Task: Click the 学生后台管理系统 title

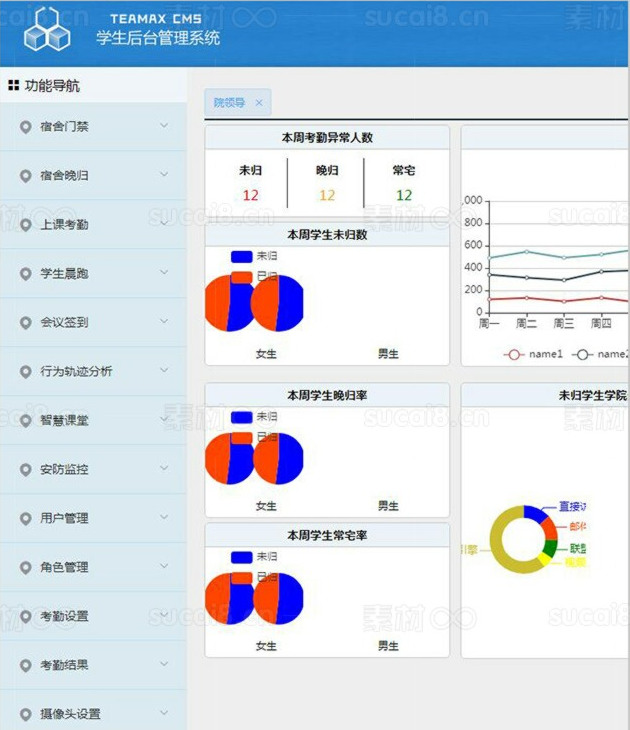Action: (x=158, y=38)
